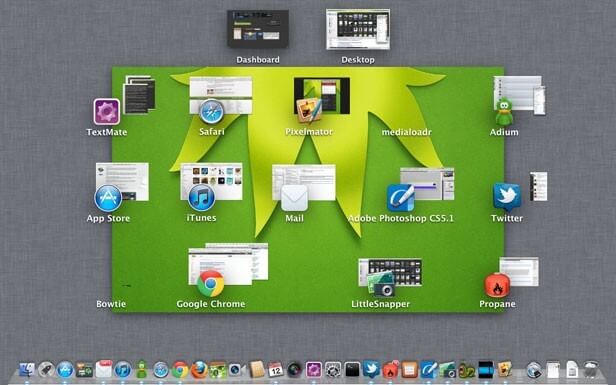
Task: Select the Google Chrome icon in Mission Control
Action: (211, 283)
